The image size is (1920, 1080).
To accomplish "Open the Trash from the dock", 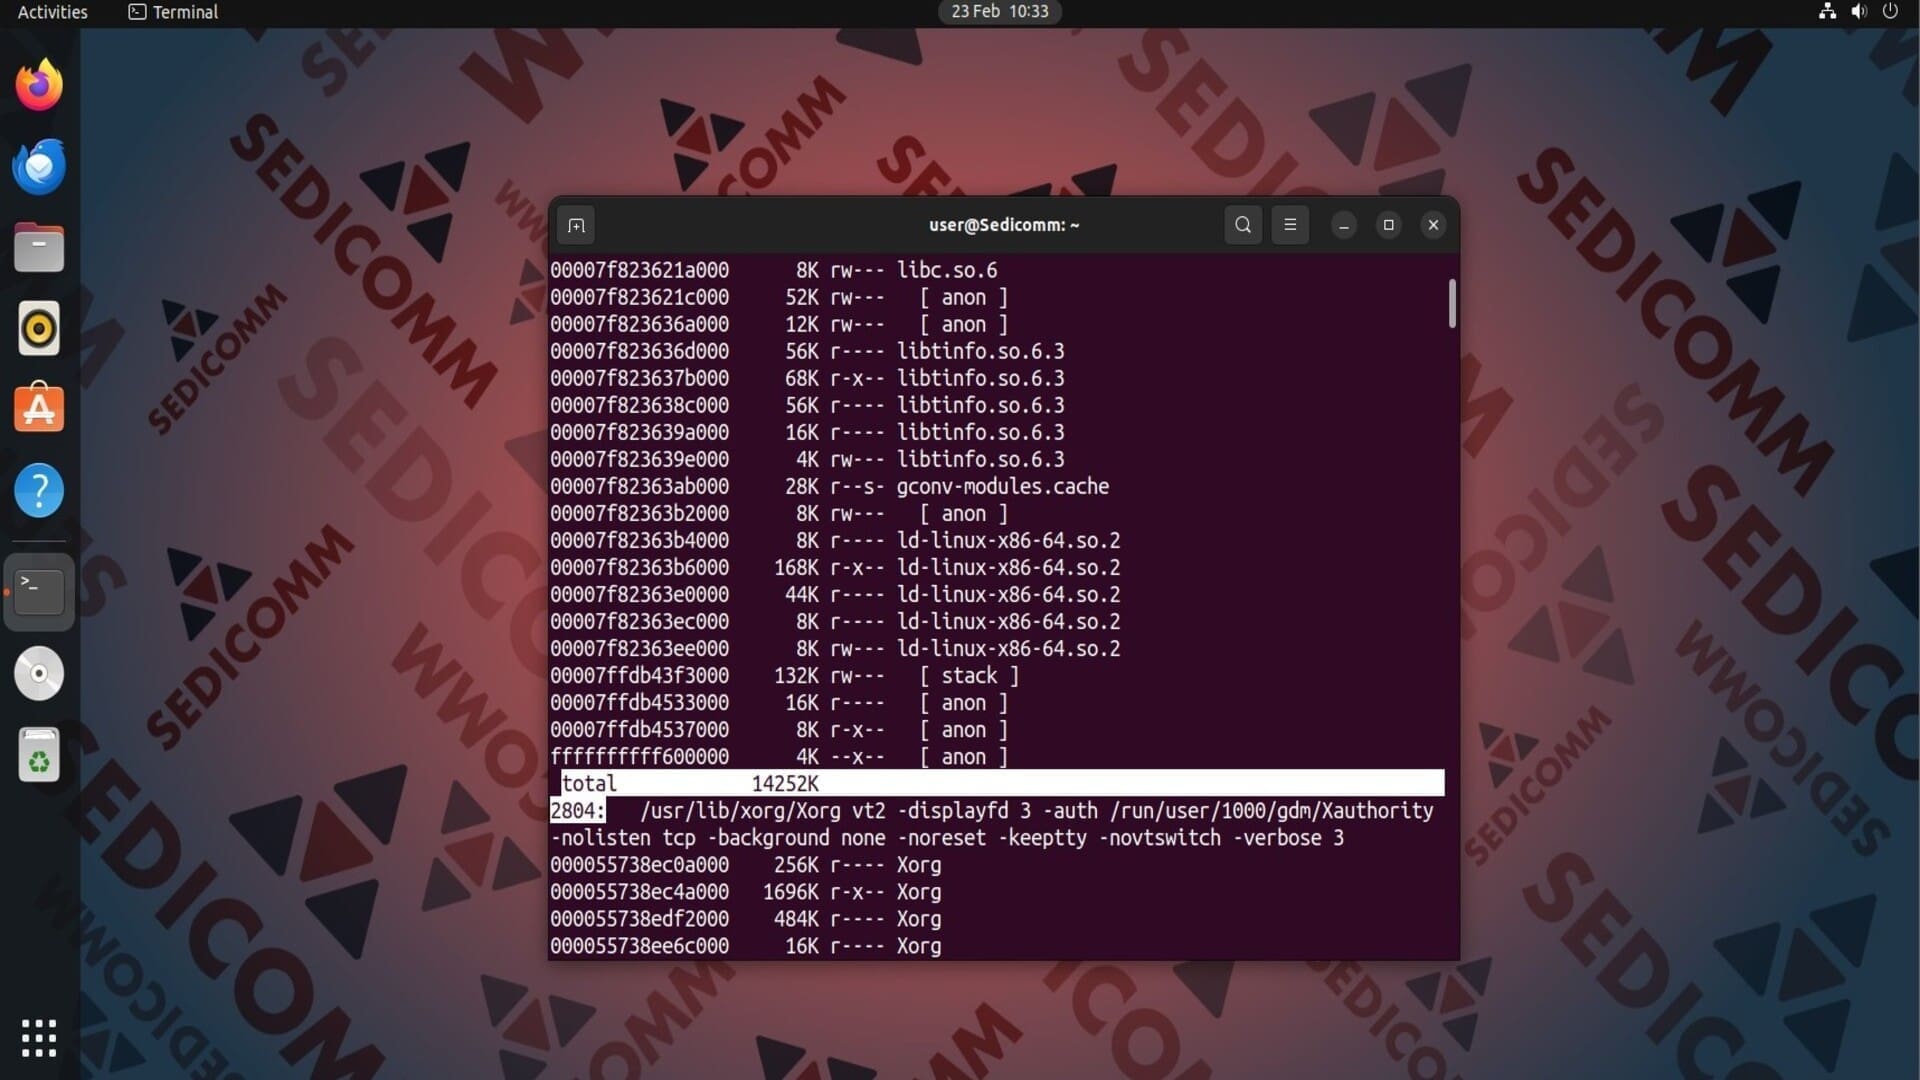I will [39, 755].
